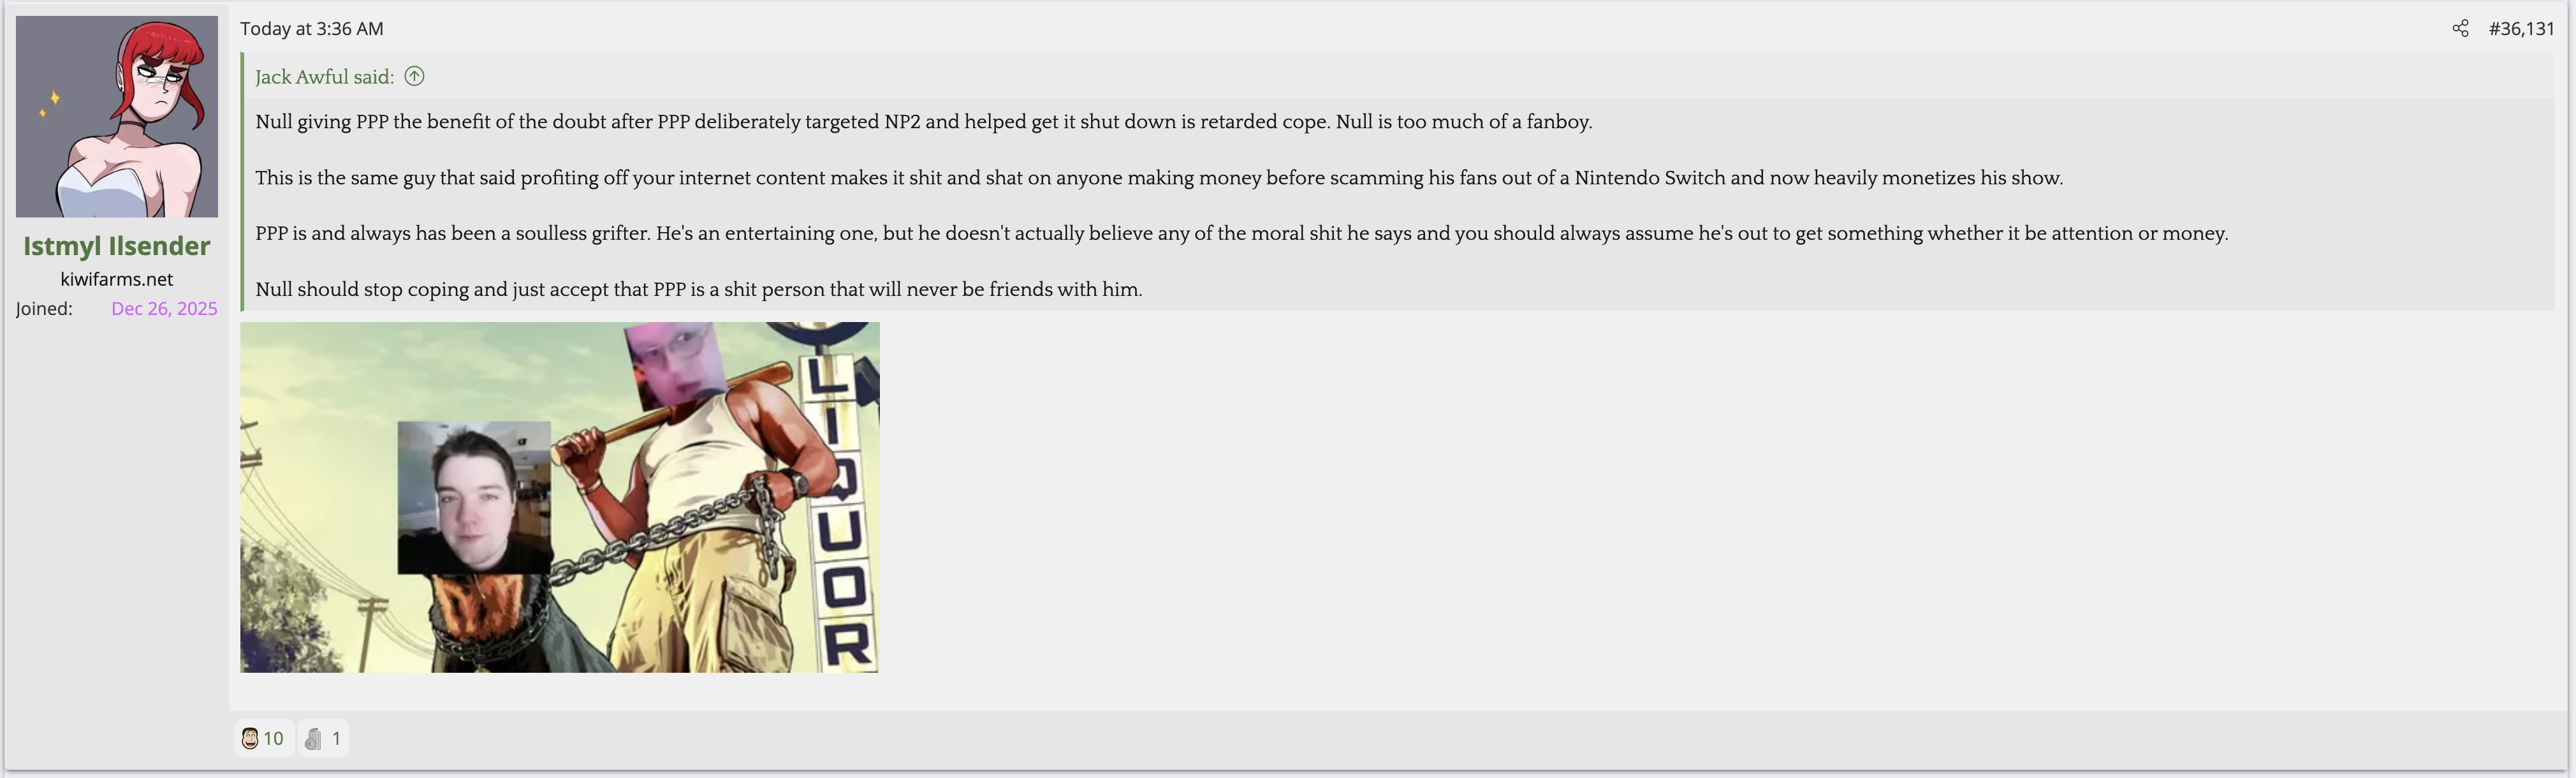Click the share post icon
Screen dimensions: 2576x778
tap(2460, 28)
